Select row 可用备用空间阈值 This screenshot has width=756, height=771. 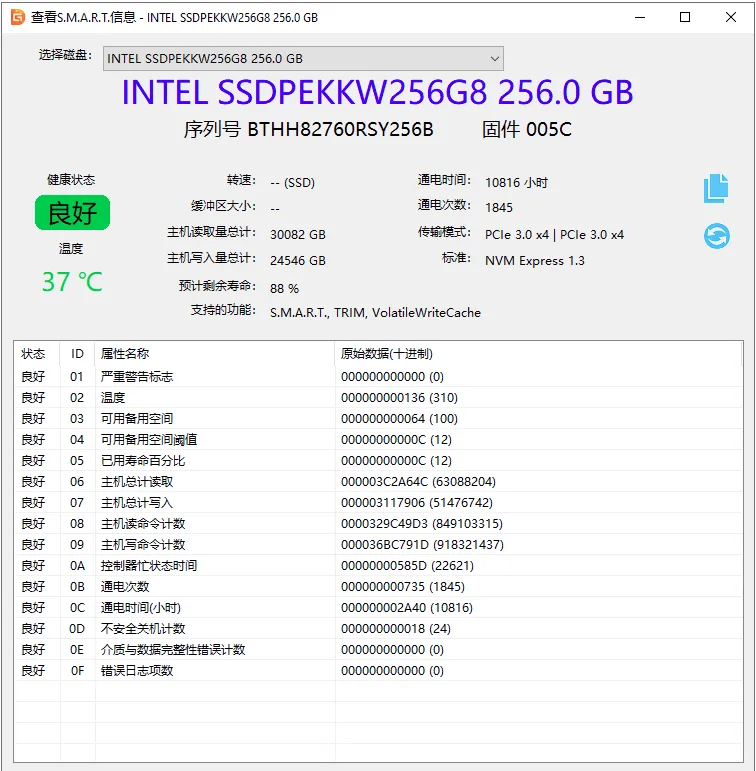378,440
